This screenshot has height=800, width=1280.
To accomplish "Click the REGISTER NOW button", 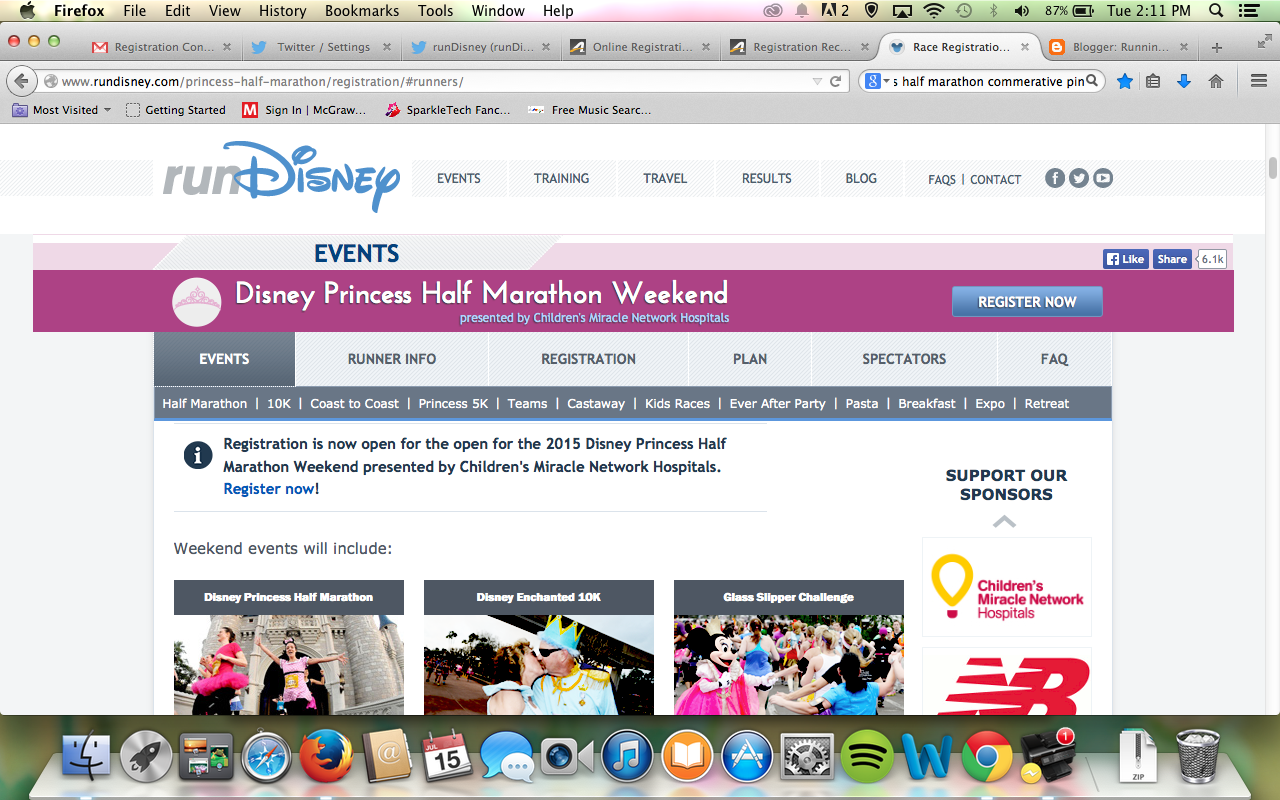I will click(1027, 301).
